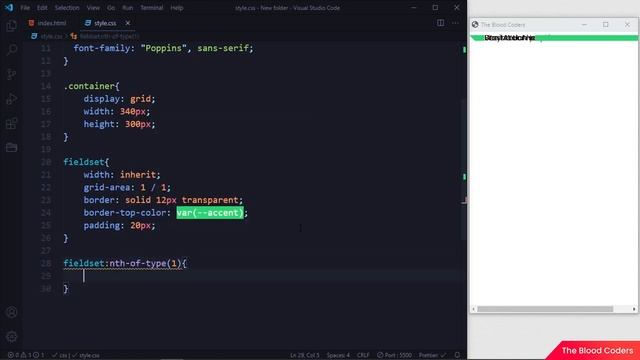This screenshot has width=640, height=360.
Task: Click the css check status item
Action: click(60, 355)
